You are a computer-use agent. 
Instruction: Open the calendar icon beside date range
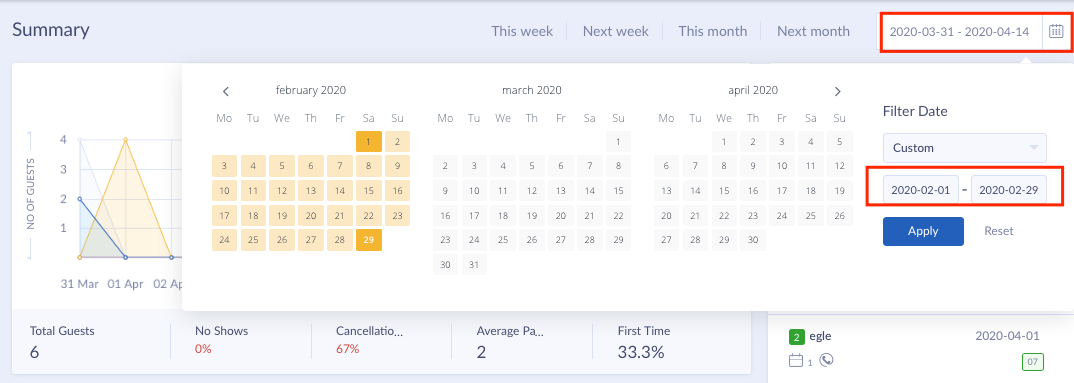pos(1056,31)
